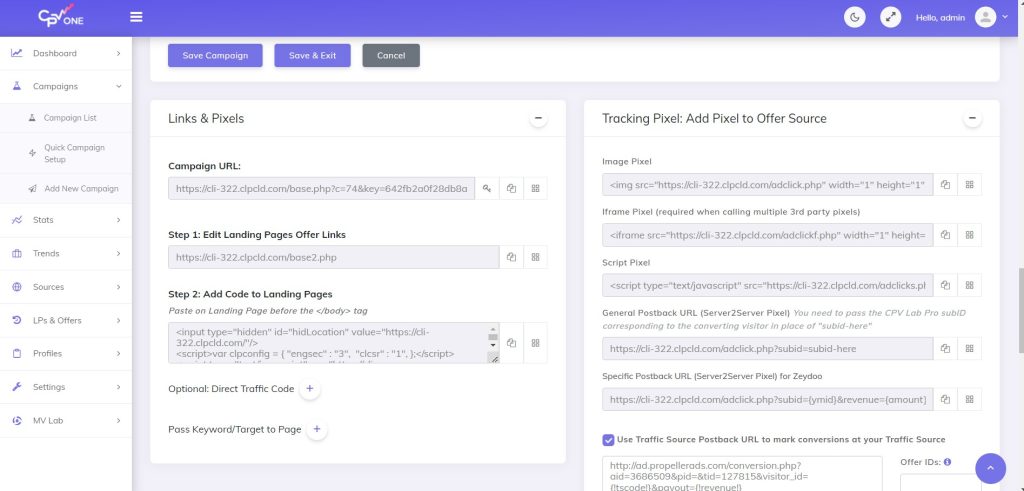The image size is (1024, 491).
Task: Click the General Postback URL field
Action: point(767,349)
